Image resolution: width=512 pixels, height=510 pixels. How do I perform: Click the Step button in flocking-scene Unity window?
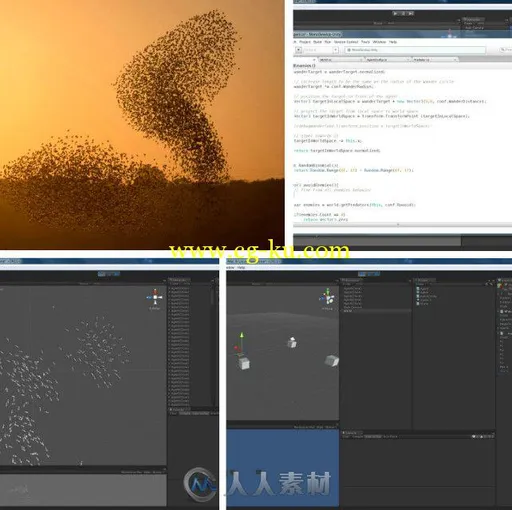click(116, 274)
